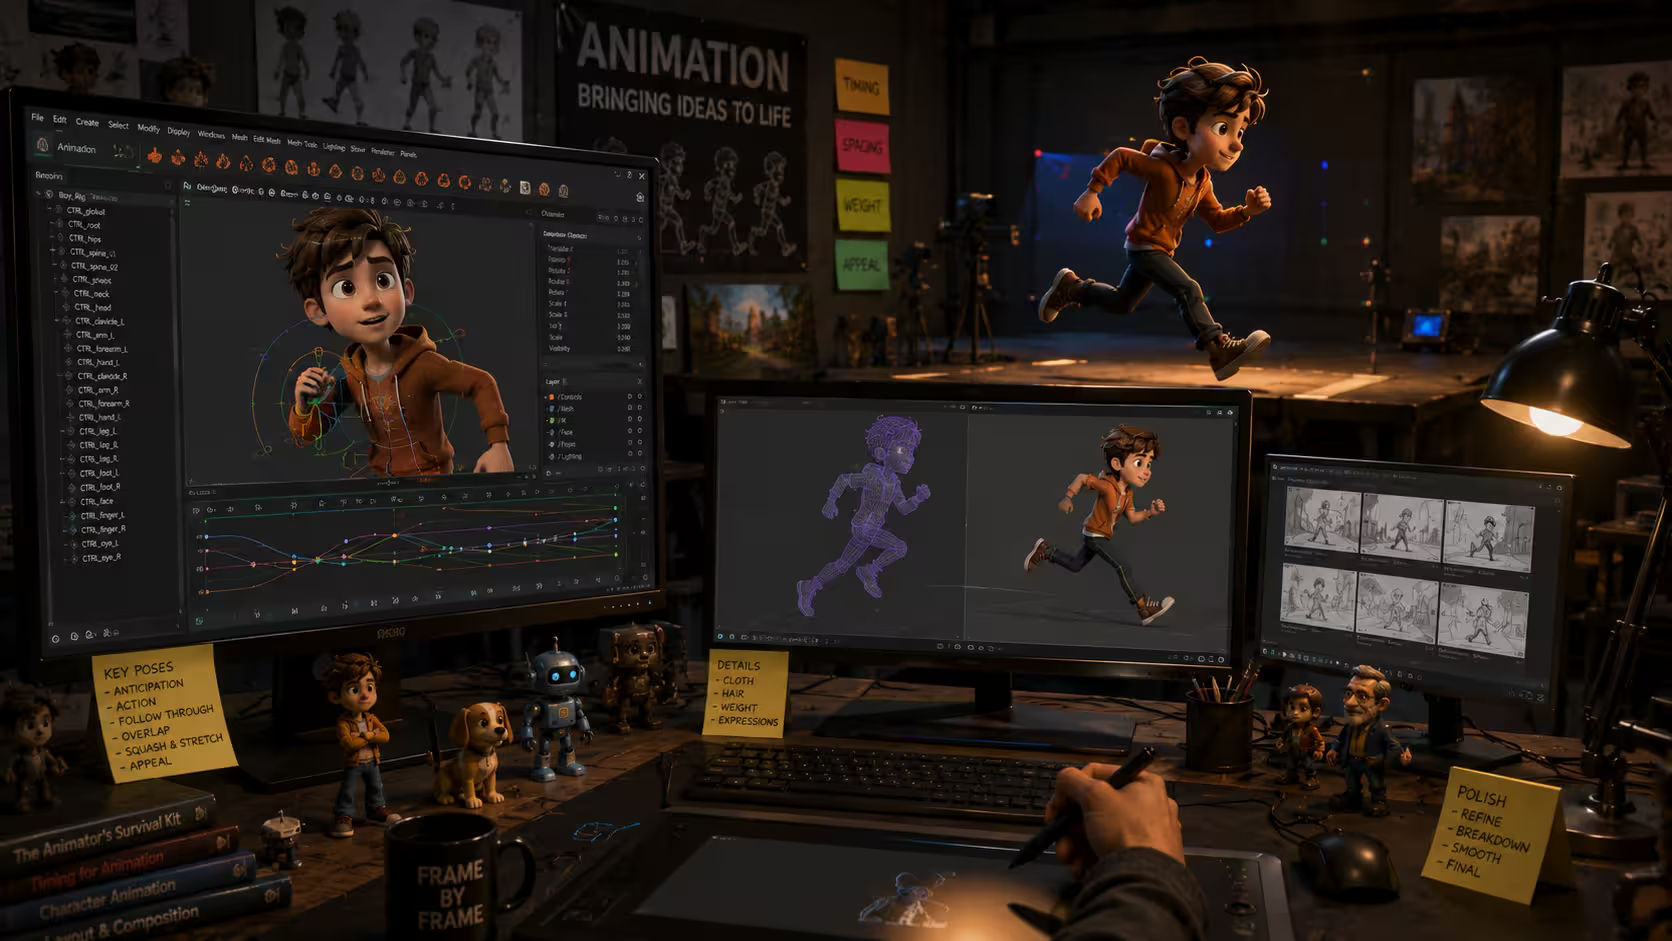The height and width of the screenshot is (941, 1672).
Task: Open the Lighting menu
Action: click(334, 147)
